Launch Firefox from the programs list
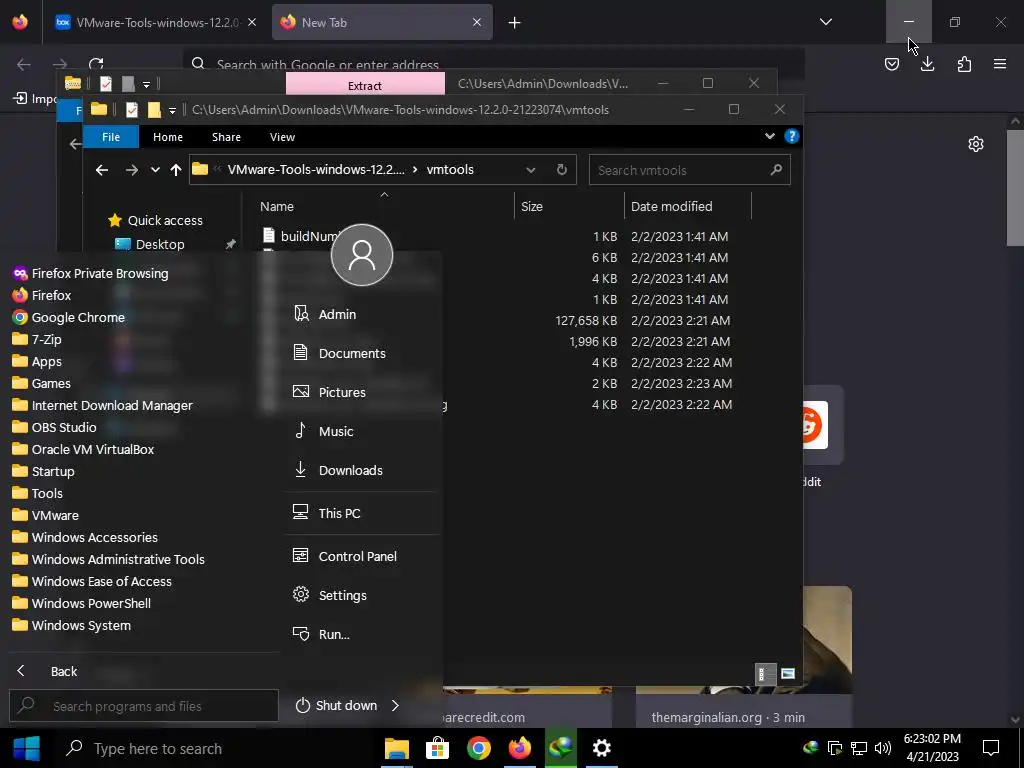 pos(42,295)
